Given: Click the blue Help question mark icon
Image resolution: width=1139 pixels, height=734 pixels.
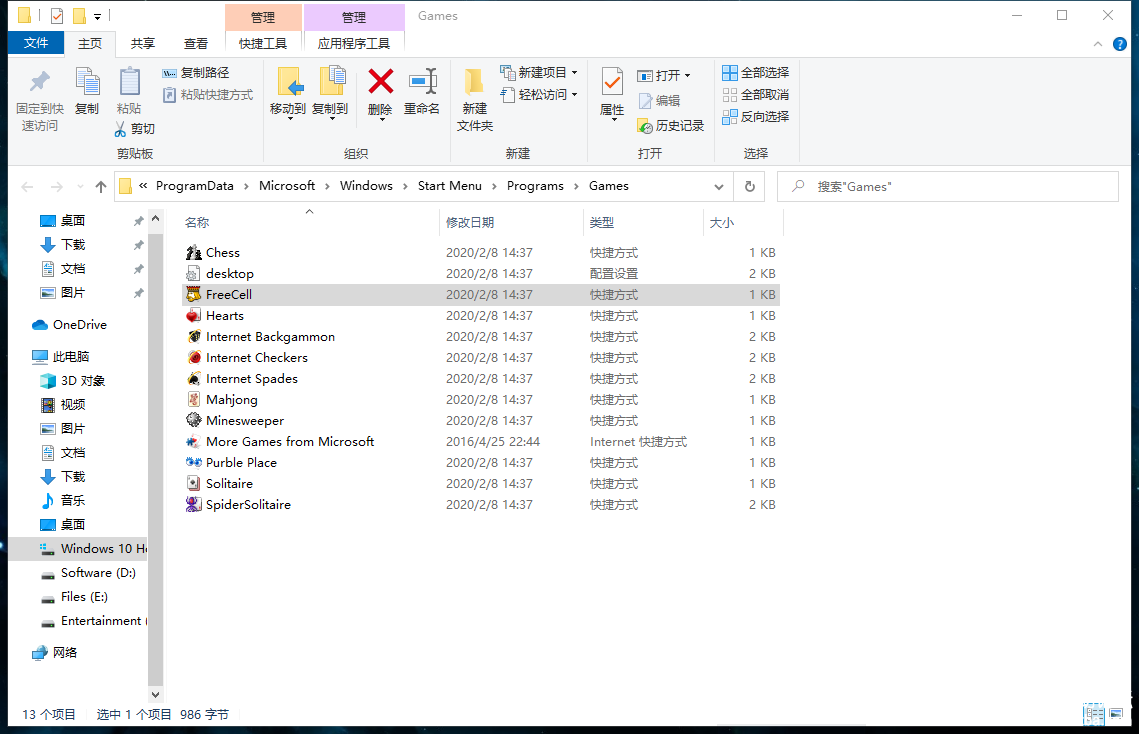Looking at the screenshot, I should 1120,44.
